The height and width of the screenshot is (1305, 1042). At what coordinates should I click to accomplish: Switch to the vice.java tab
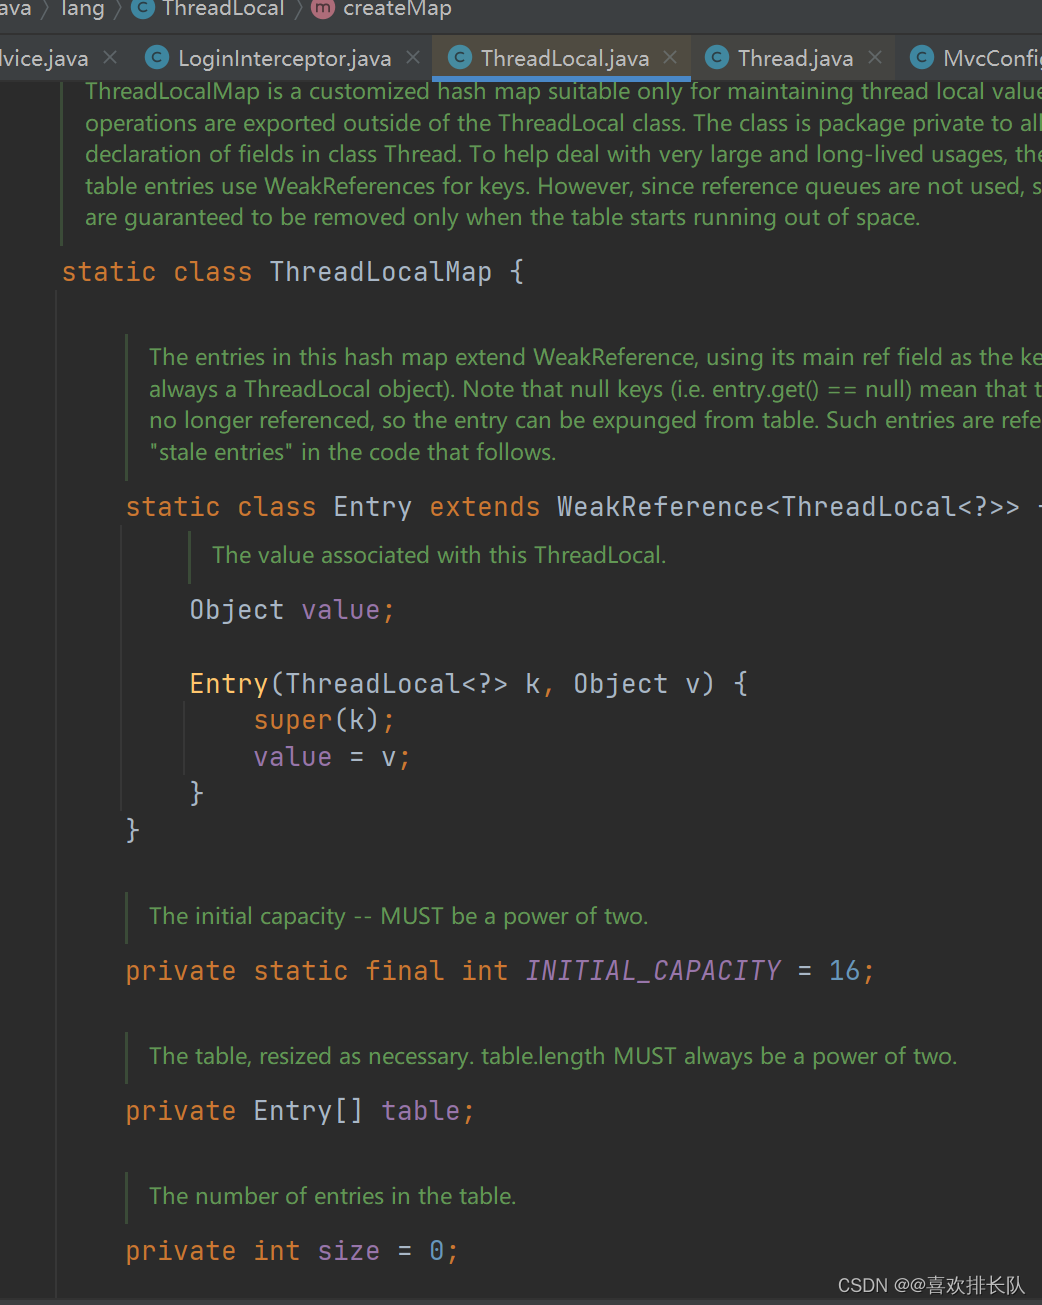pyautogui.click(x=43, y=57)
